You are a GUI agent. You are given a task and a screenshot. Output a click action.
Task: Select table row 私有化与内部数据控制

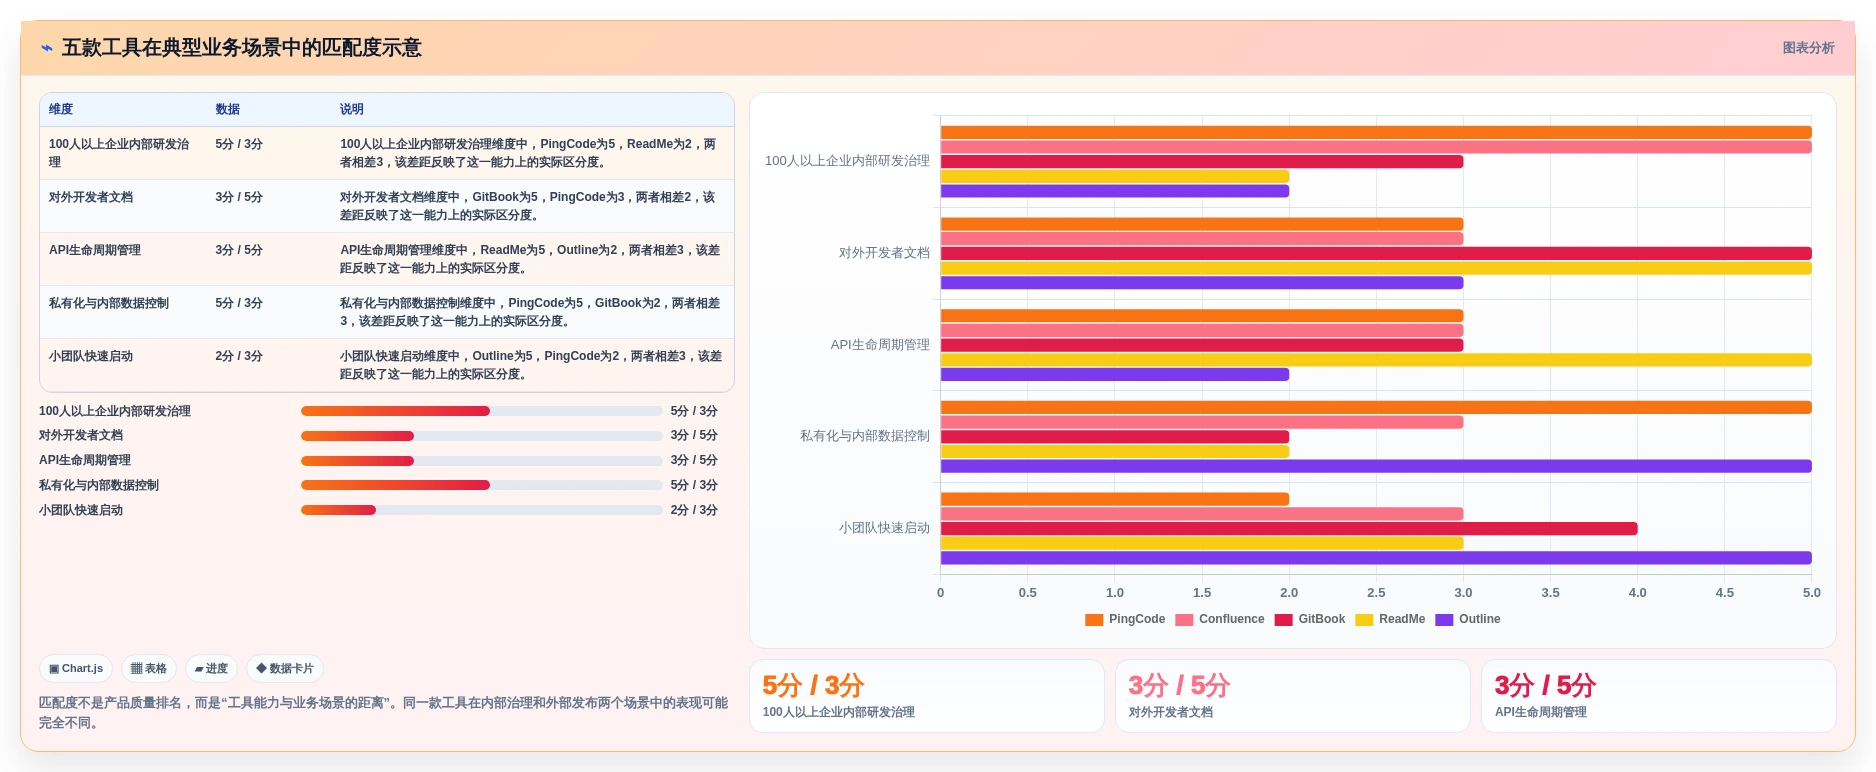tap(387, 312)
